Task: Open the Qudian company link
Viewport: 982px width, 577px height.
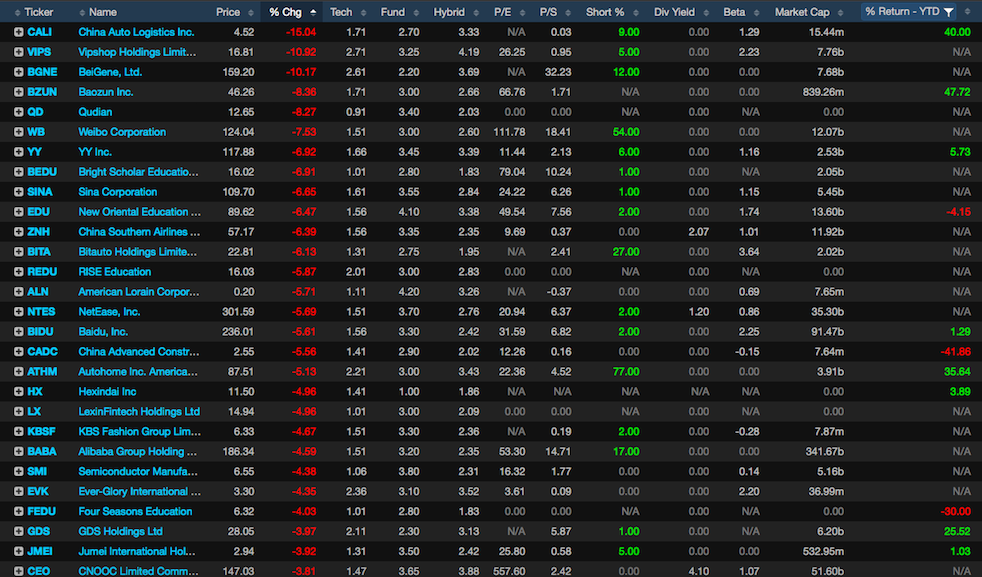Action: [x=95, y=112]
